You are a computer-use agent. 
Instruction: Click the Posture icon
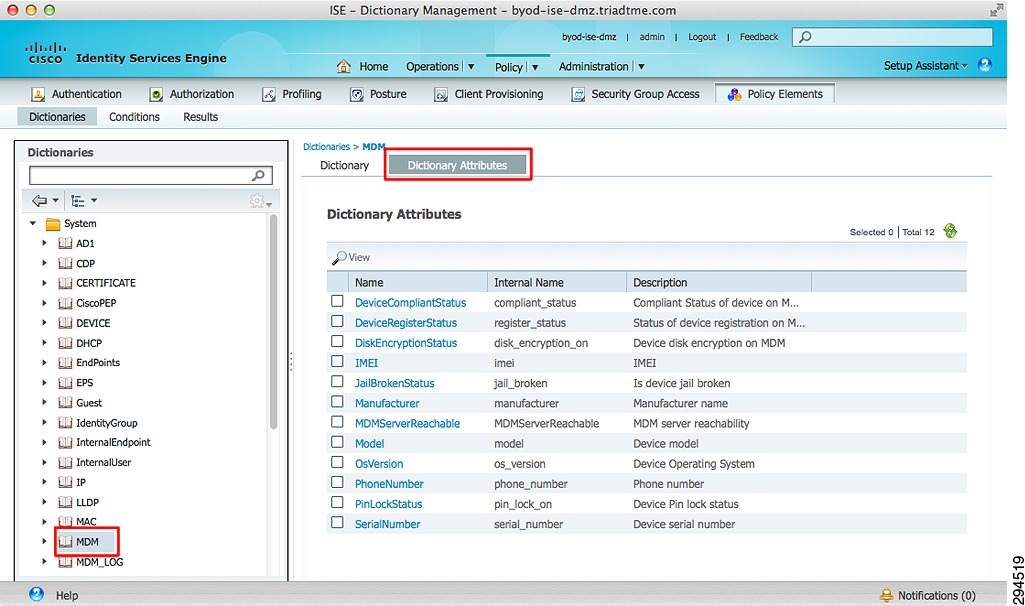356,94
